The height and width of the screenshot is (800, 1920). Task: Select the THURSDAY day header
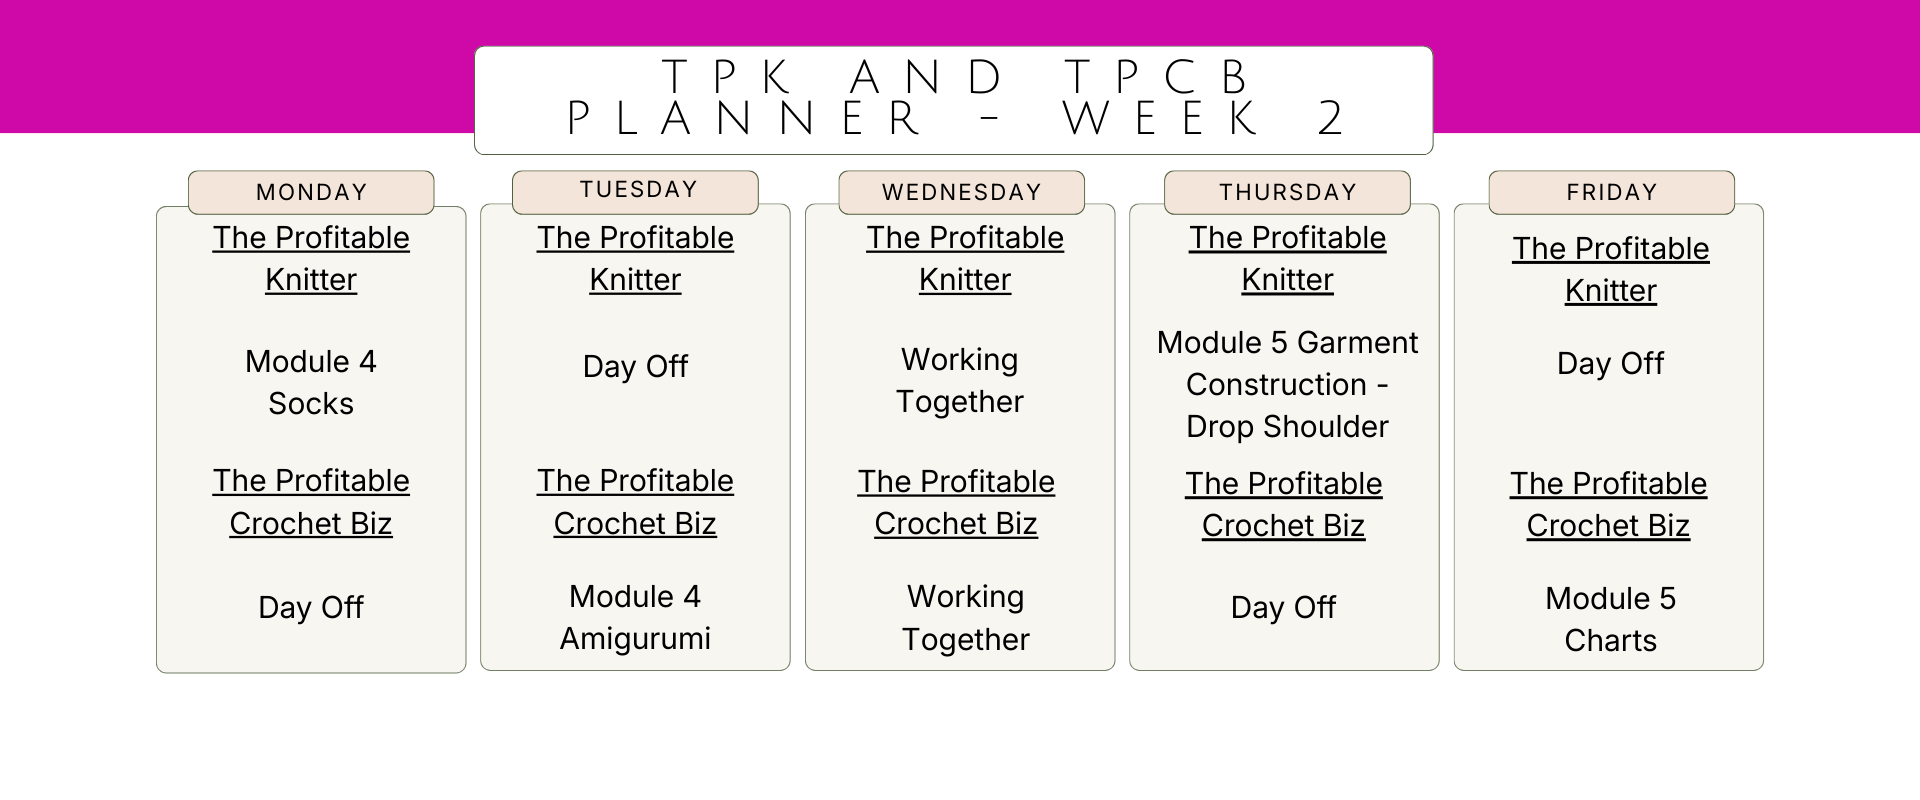point(1287,192)
